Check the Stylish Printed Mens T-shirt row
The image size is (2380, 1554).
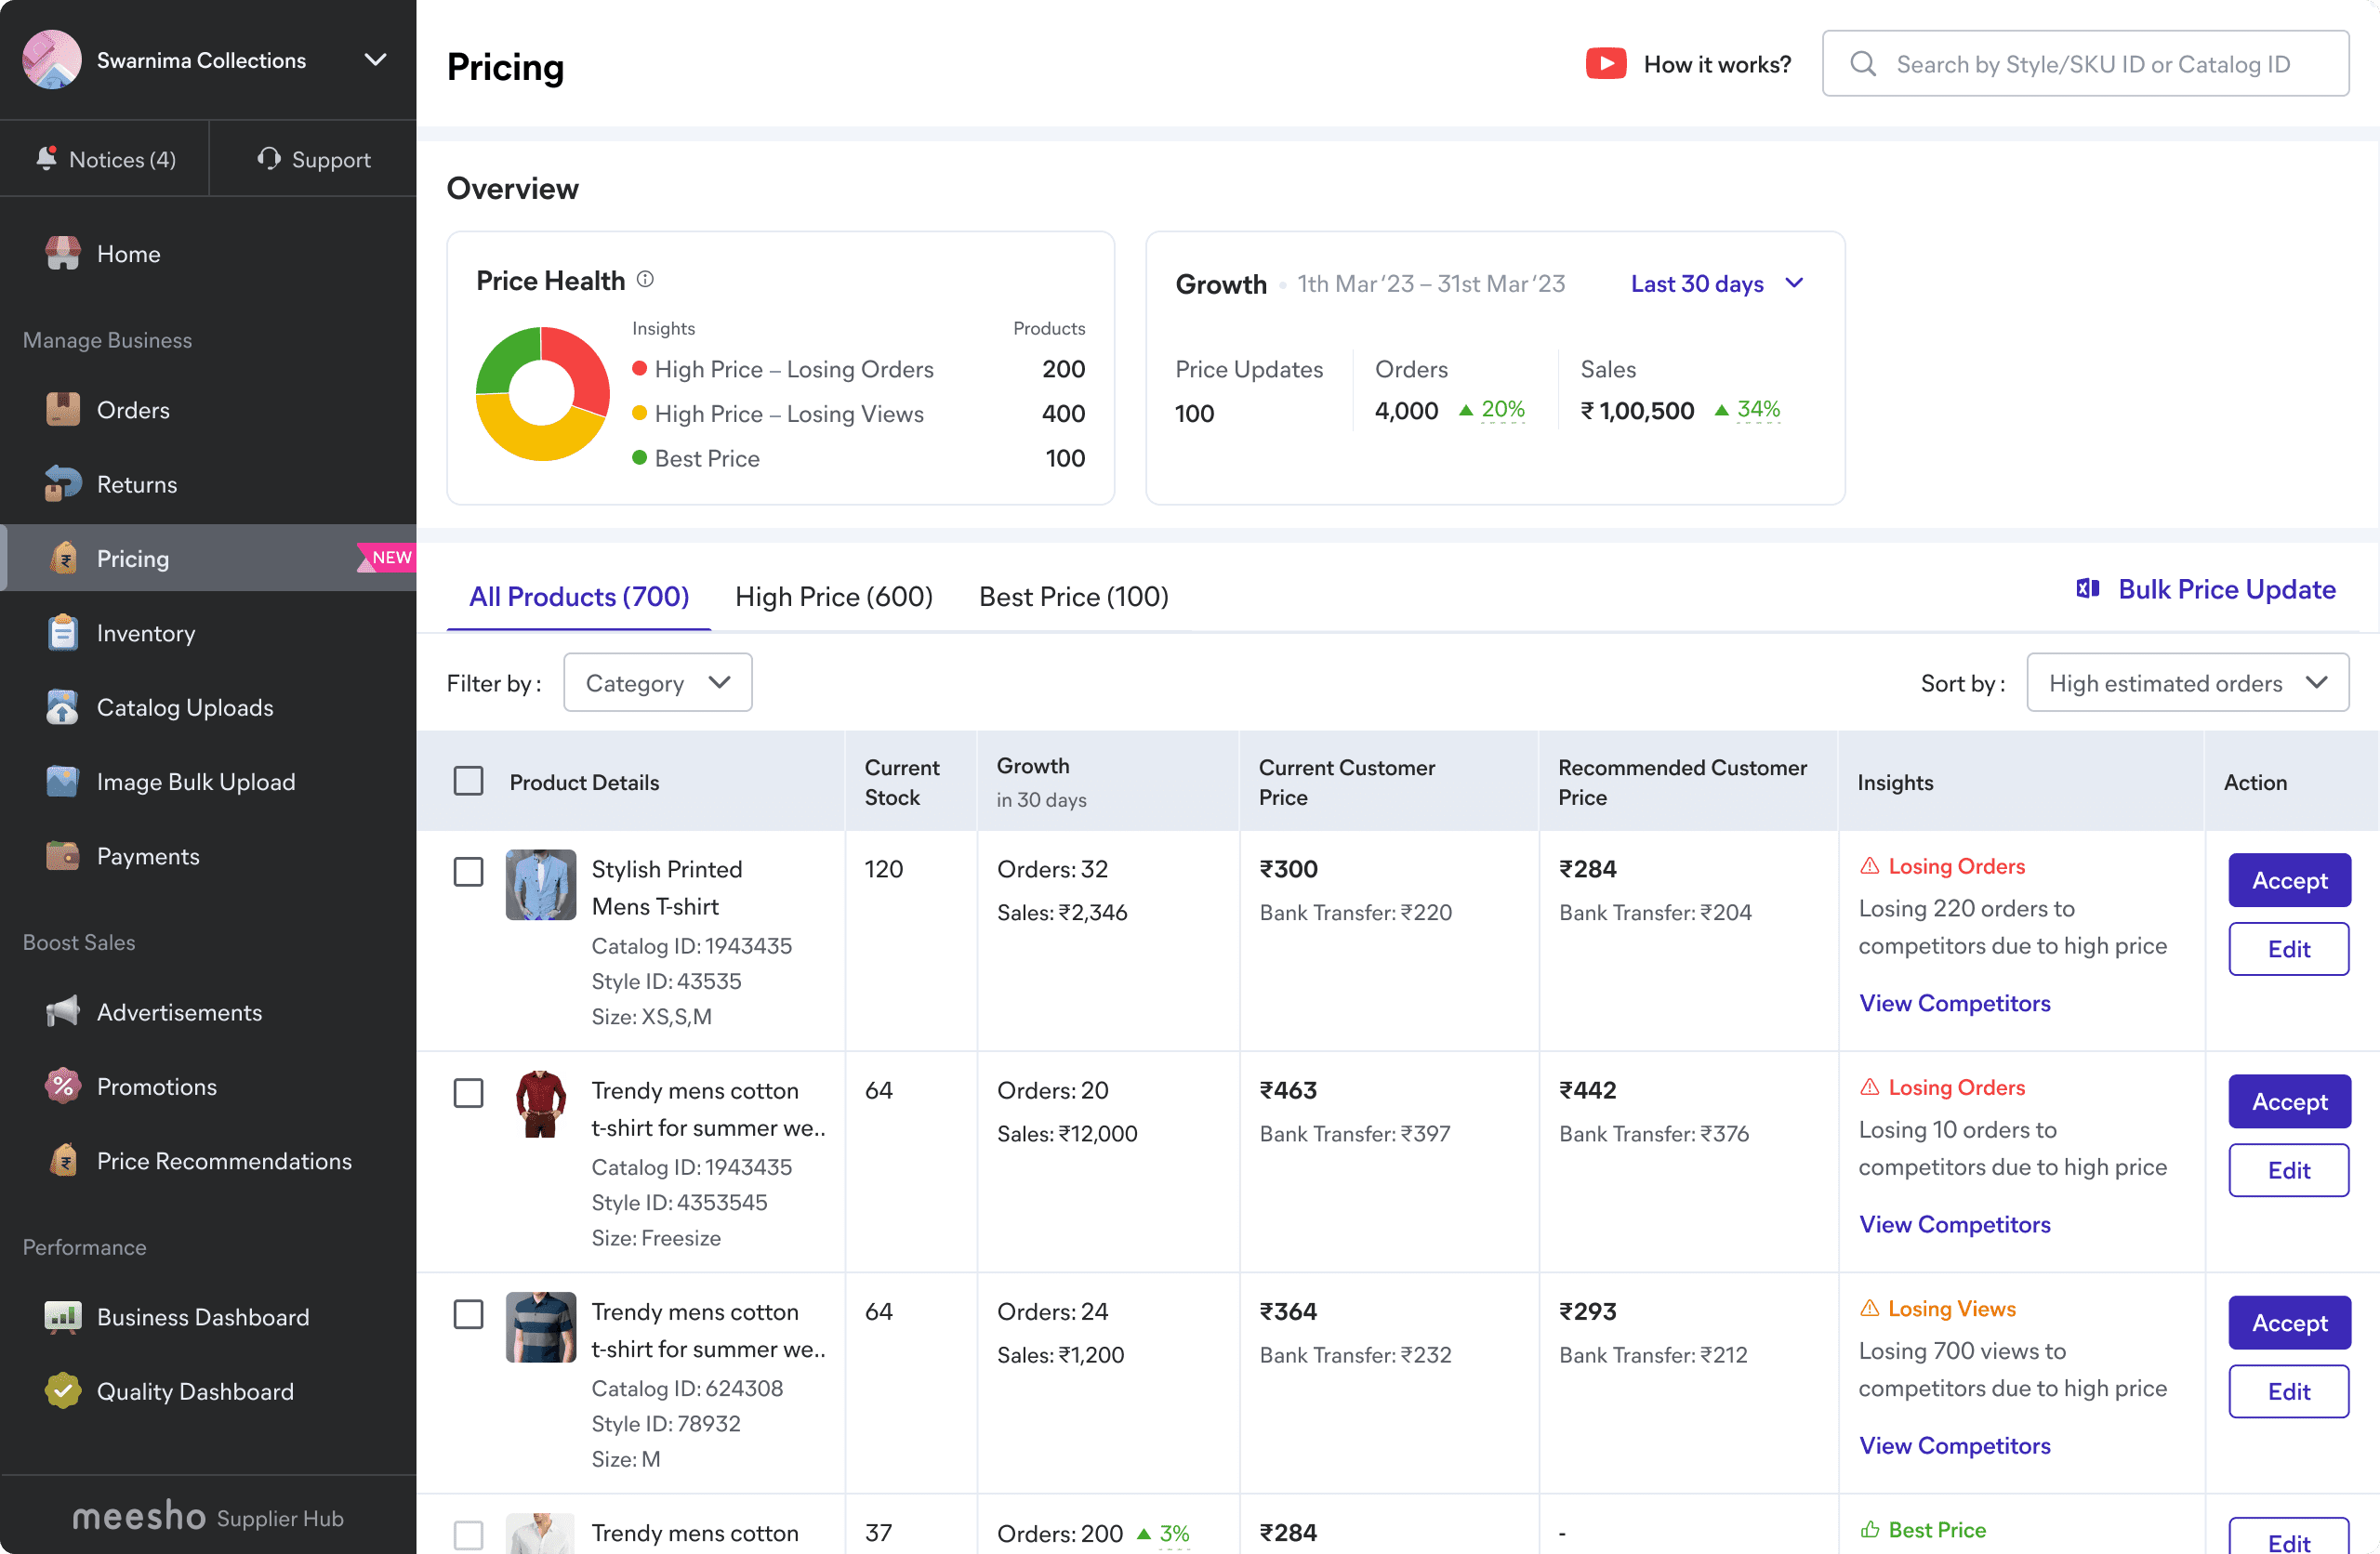[x=468, y=871]
